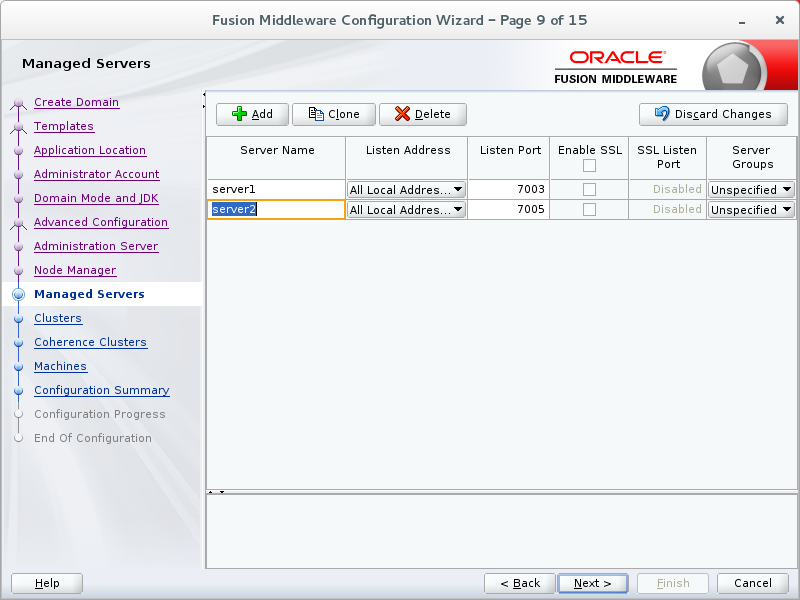Click the Help button
This screenshot has width=800, height=600.
pyautogui.click(x=47, y=583)
